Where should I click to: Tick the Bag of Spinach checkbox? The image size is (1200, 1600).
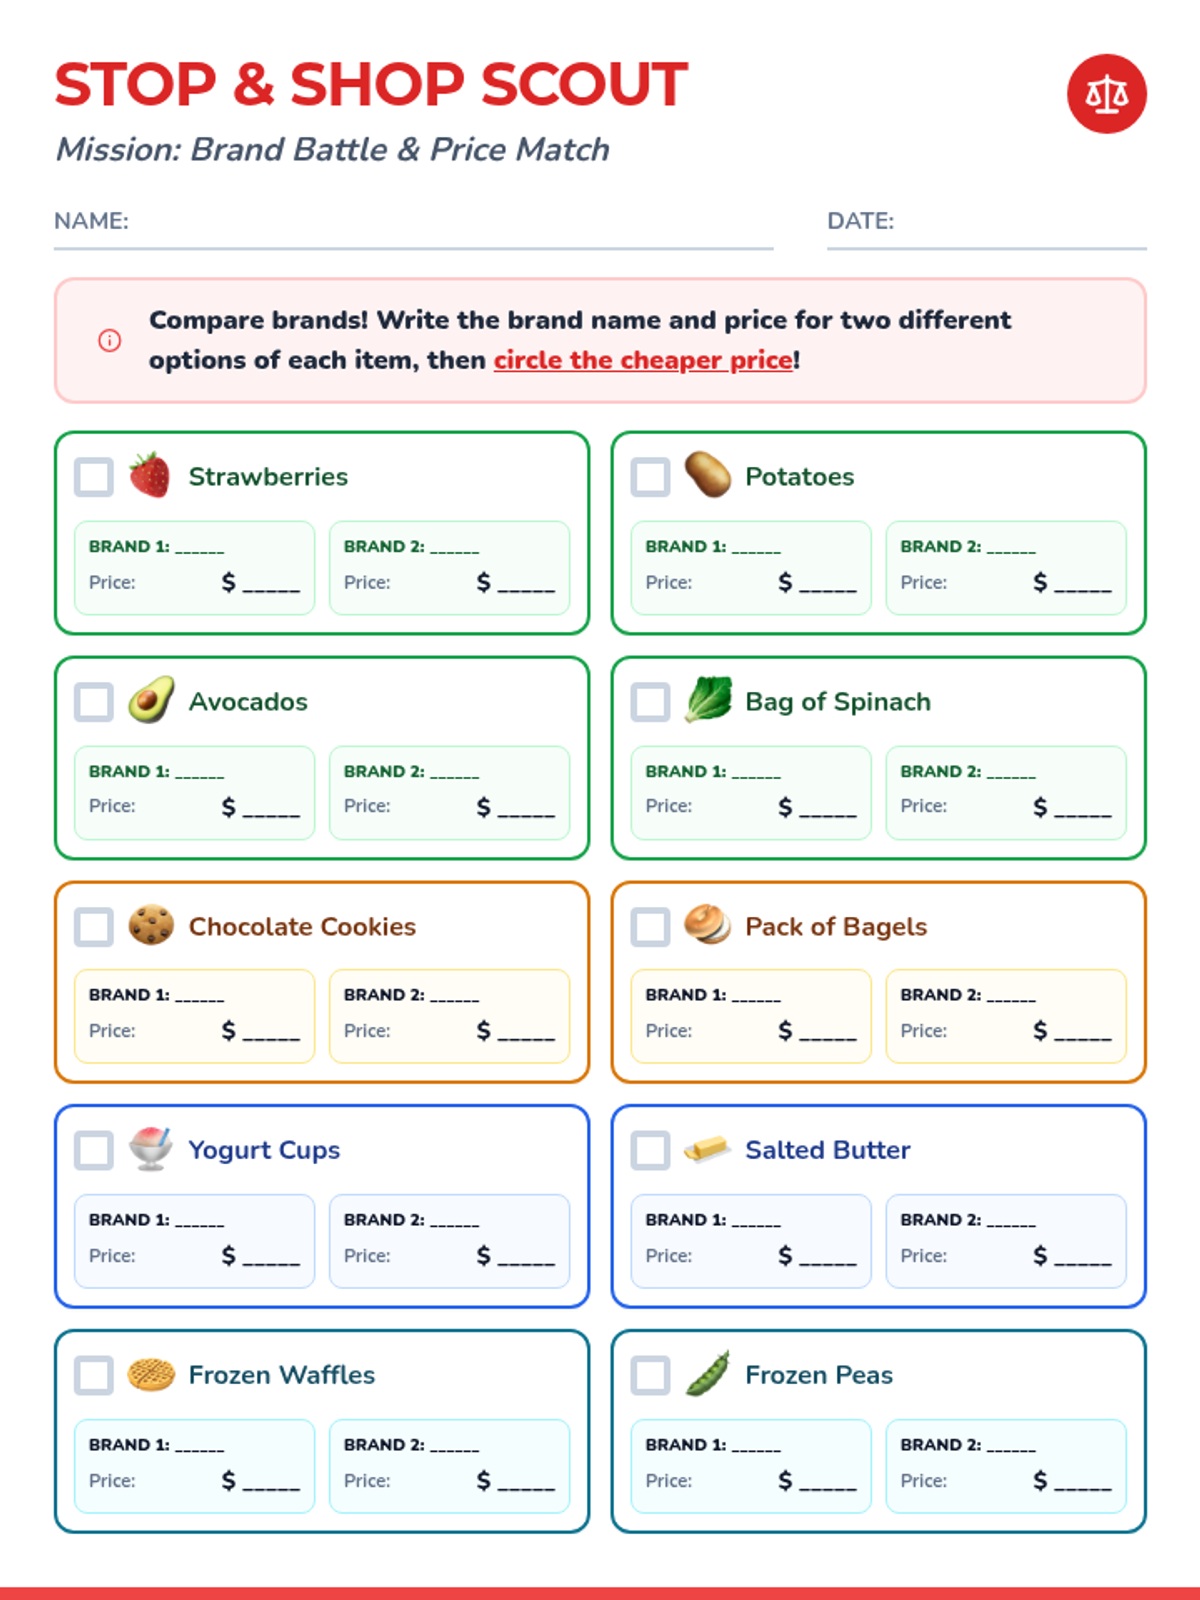tap(650, 702)
